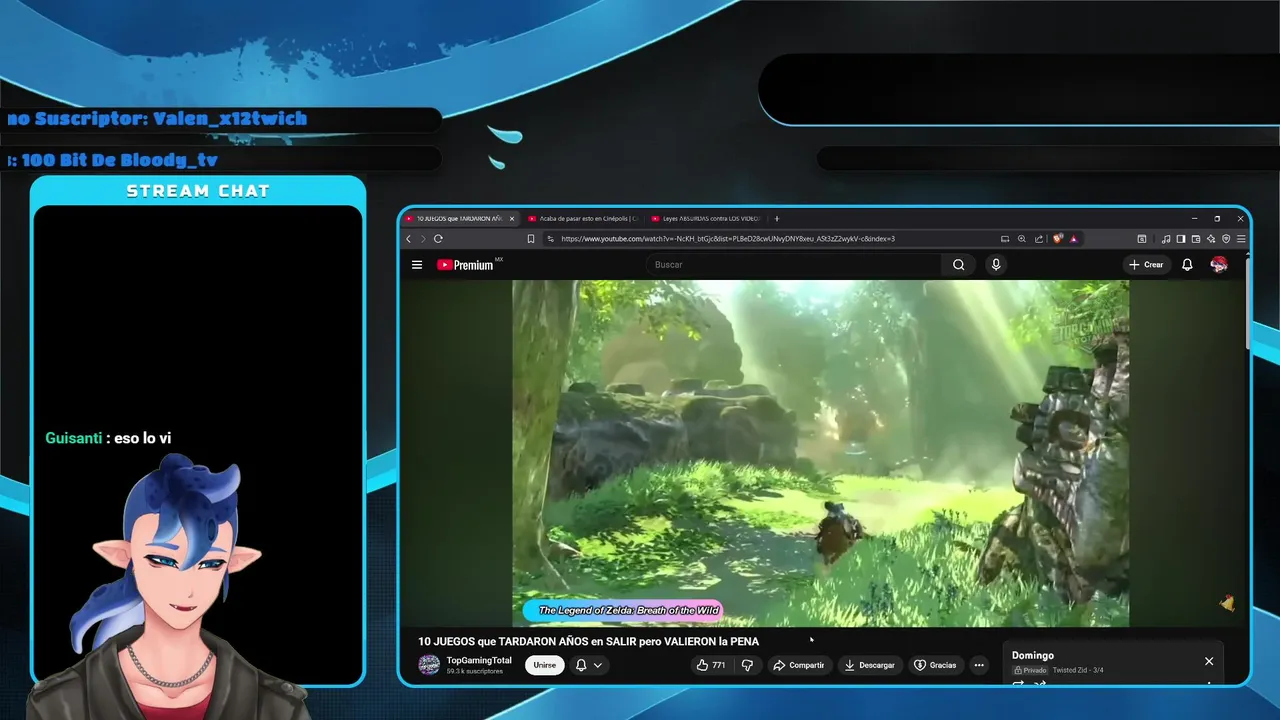Dislike the video with thumbs-down
This screenshot has width=1280, height=720.
coord(747,665)
